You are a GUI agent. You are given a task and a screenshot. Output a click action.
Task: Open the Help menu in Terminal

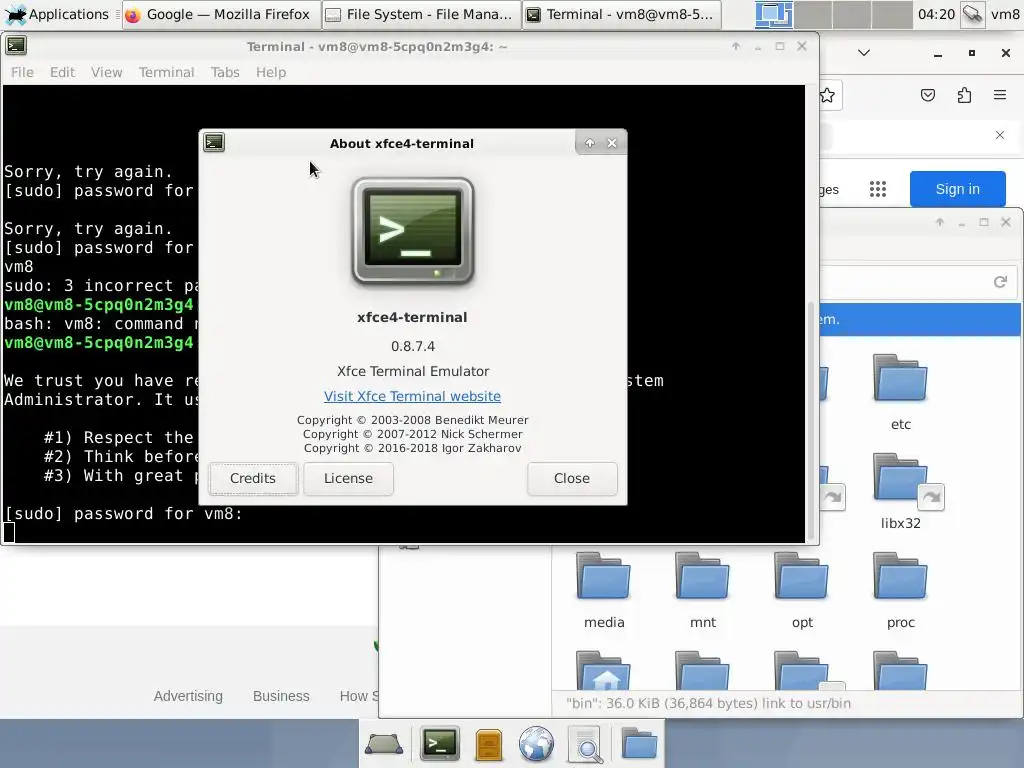pyautogui.click(x=271, y=72)
